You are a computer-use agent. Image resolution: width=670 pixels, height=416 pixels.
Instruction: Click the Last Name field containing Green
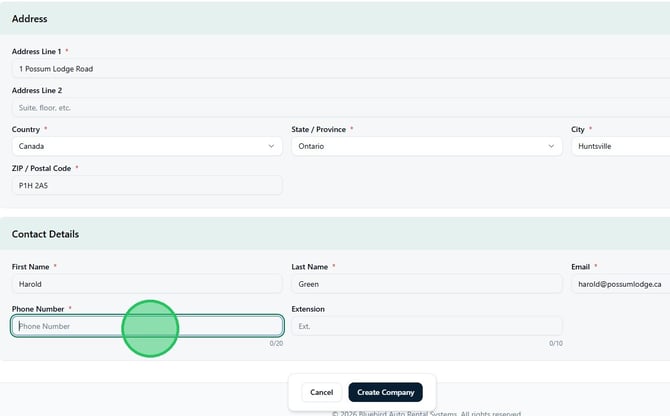click(x=427, y=284)
